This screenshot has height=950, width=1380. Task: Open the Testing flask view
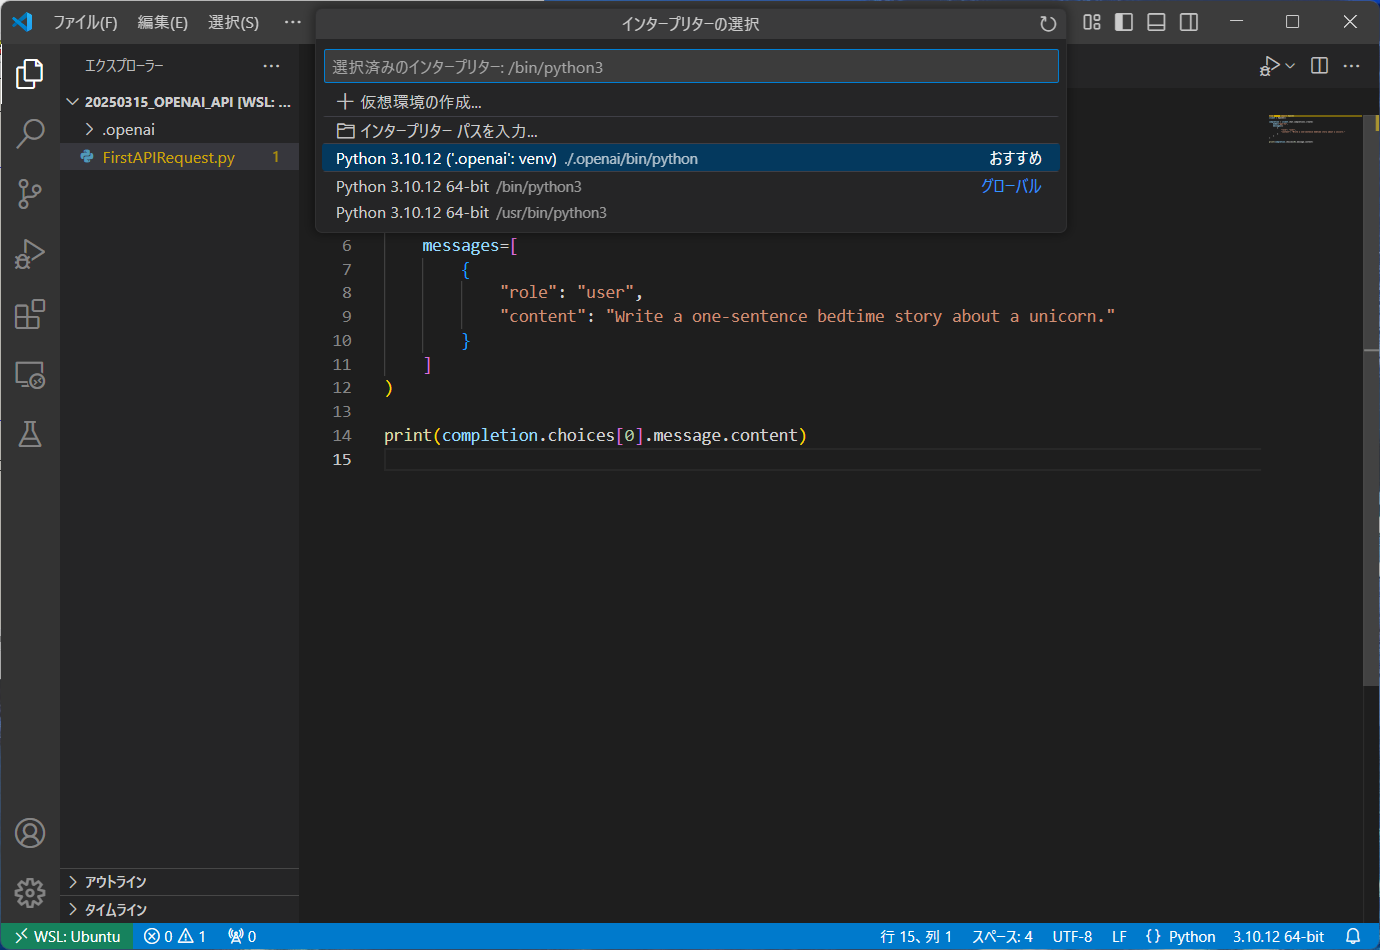click(x=30, y=434)
